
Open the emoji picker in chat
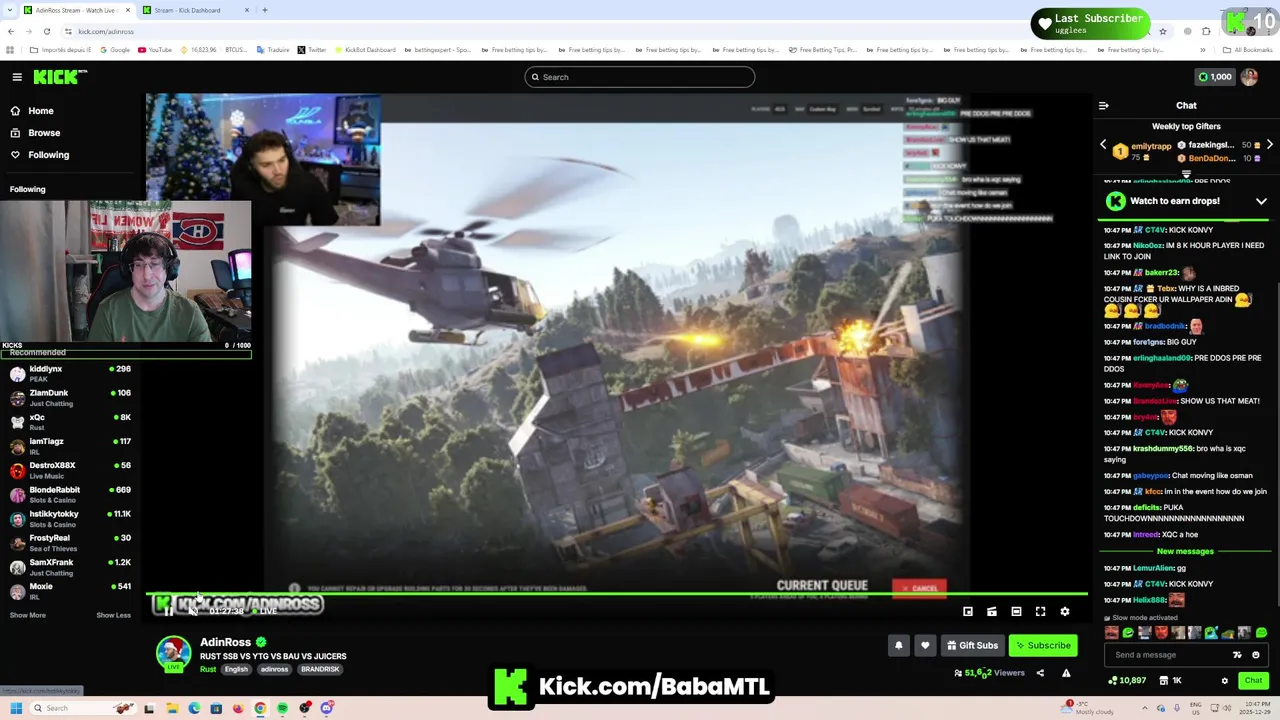pyautogui.click(x=1256, y=655)
